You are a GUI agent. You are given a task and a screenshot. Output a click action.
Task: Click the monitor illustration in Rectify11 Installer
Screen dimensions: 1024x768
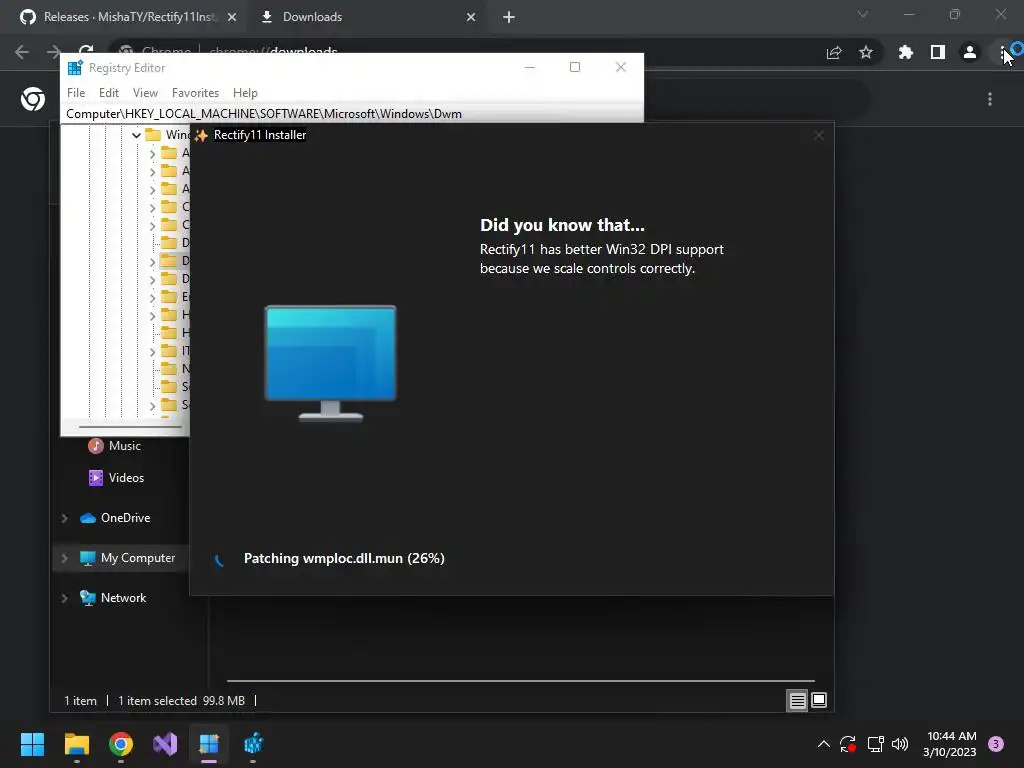pos(330,363)
